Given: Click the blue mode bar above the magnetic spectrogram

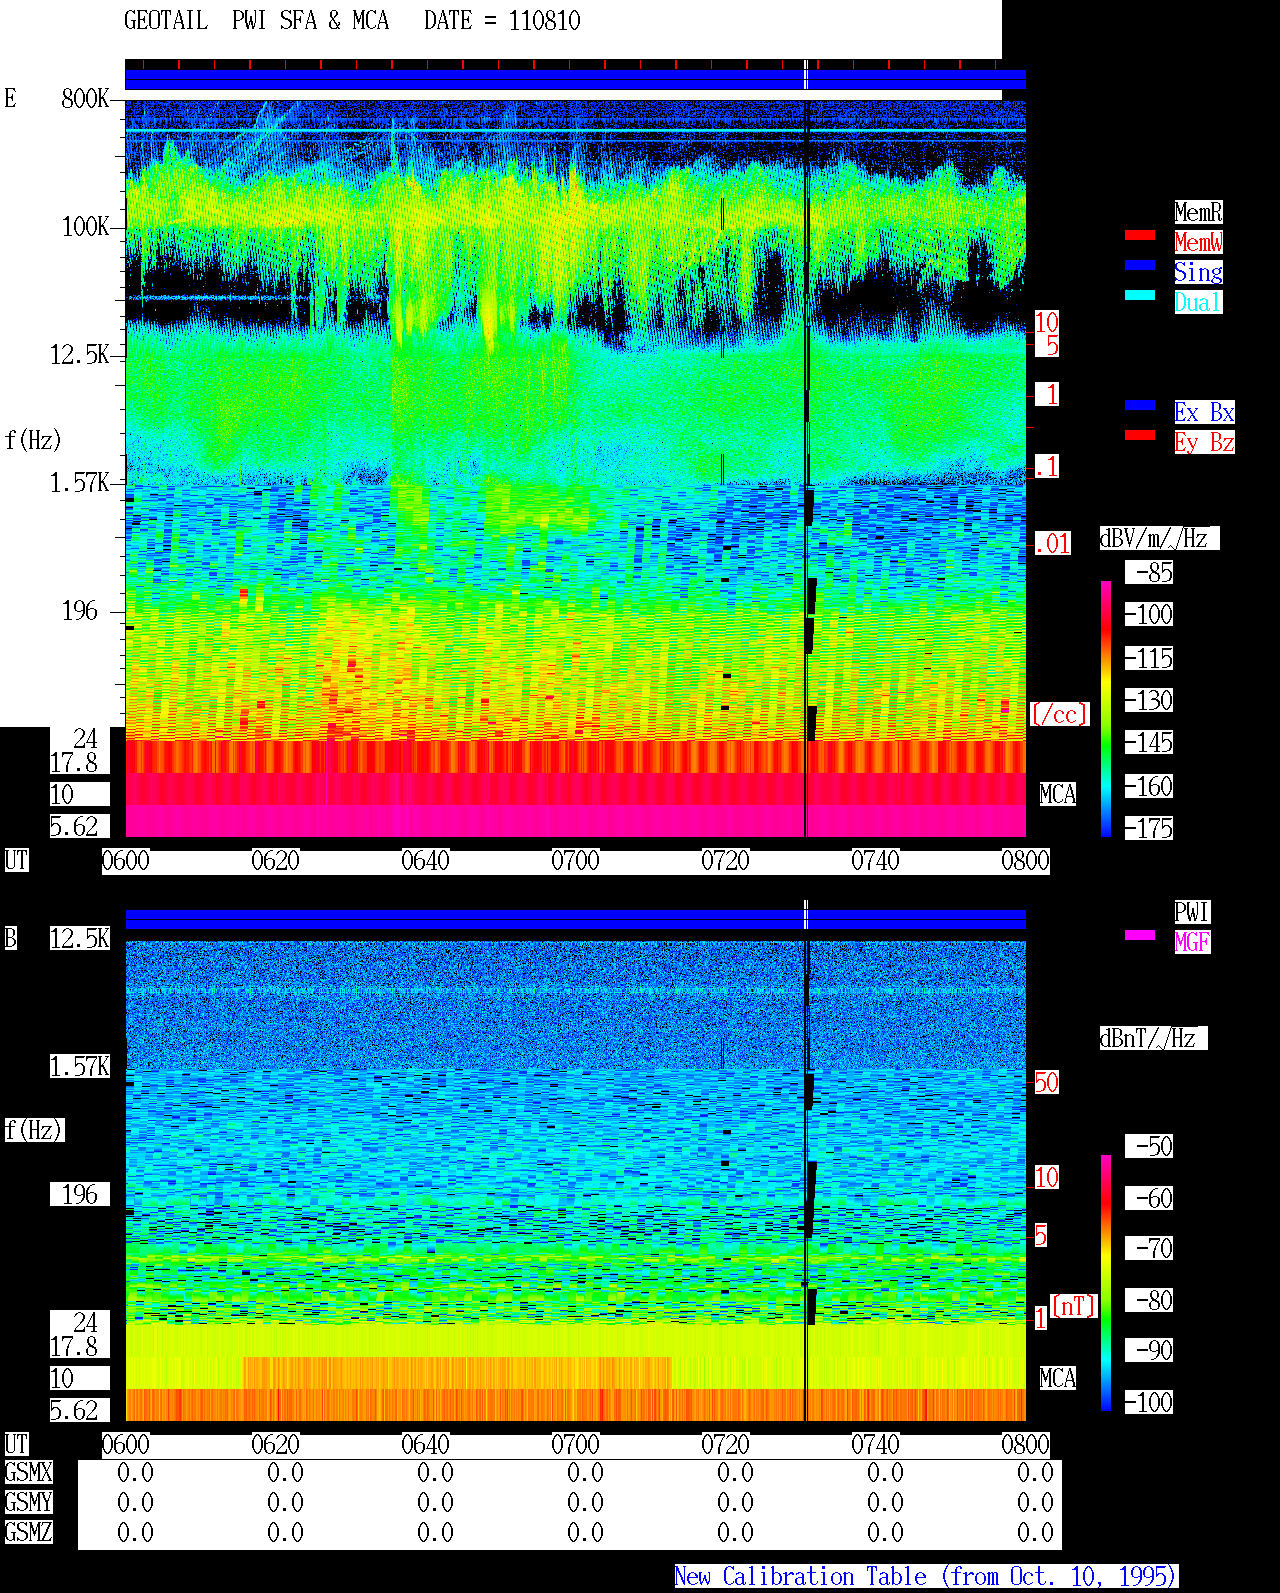Looking at the screenshot, I should pos(575,919).
